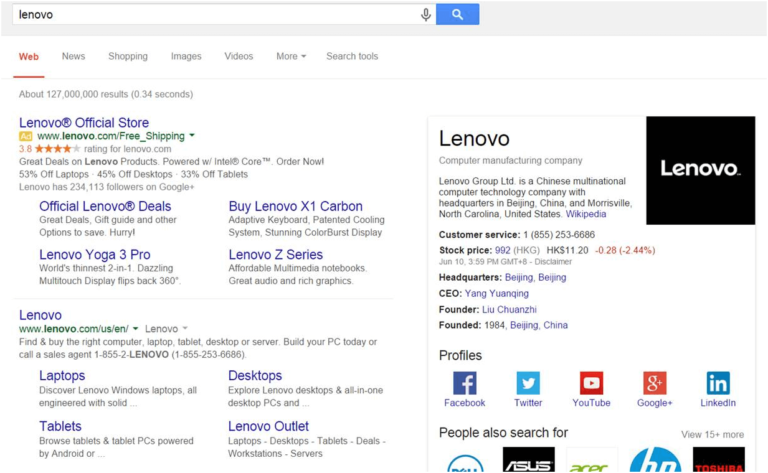The height and width of the screenshot is (473, 768).
Task: Open Lenovo's Facebook profile icon
Action: 464,383
